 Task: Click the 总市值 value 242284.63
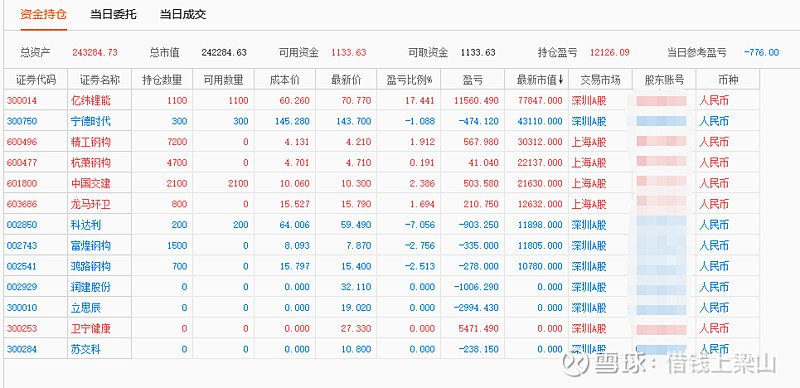tap(224, 53)
